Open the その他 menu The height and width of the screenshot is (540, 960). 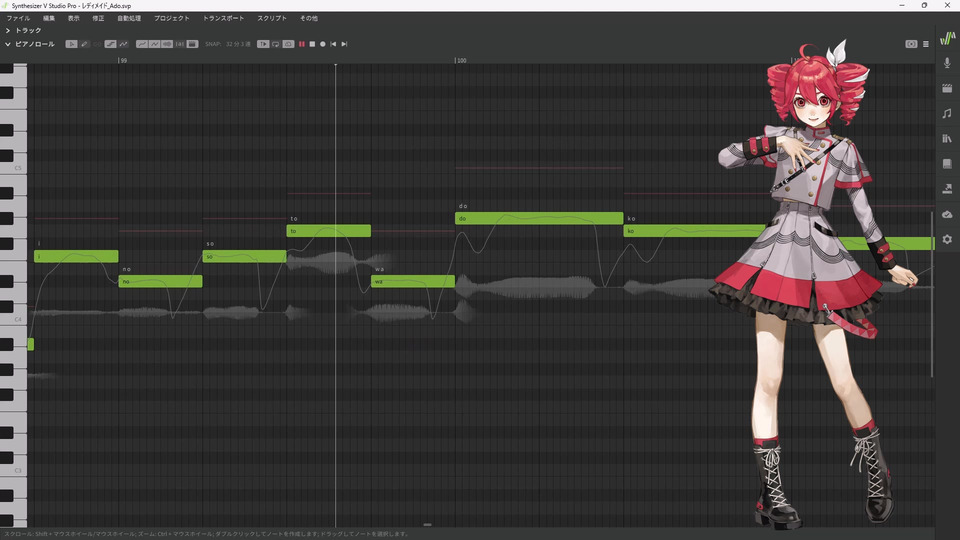pyautogui.click(x=309, y=18)
